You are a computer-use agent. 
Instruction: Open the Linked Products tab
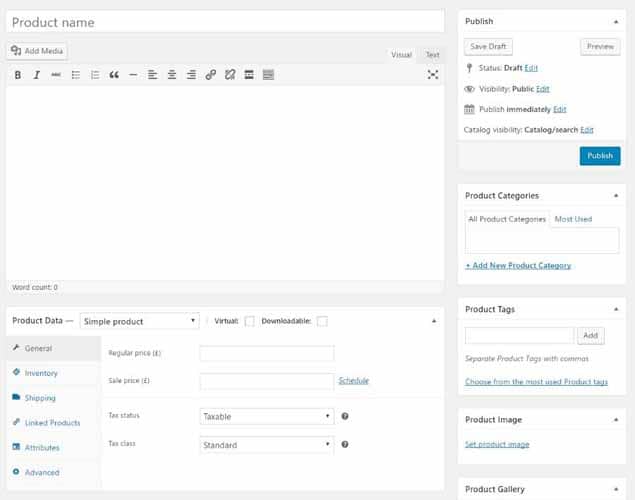[x=53, y=423]
